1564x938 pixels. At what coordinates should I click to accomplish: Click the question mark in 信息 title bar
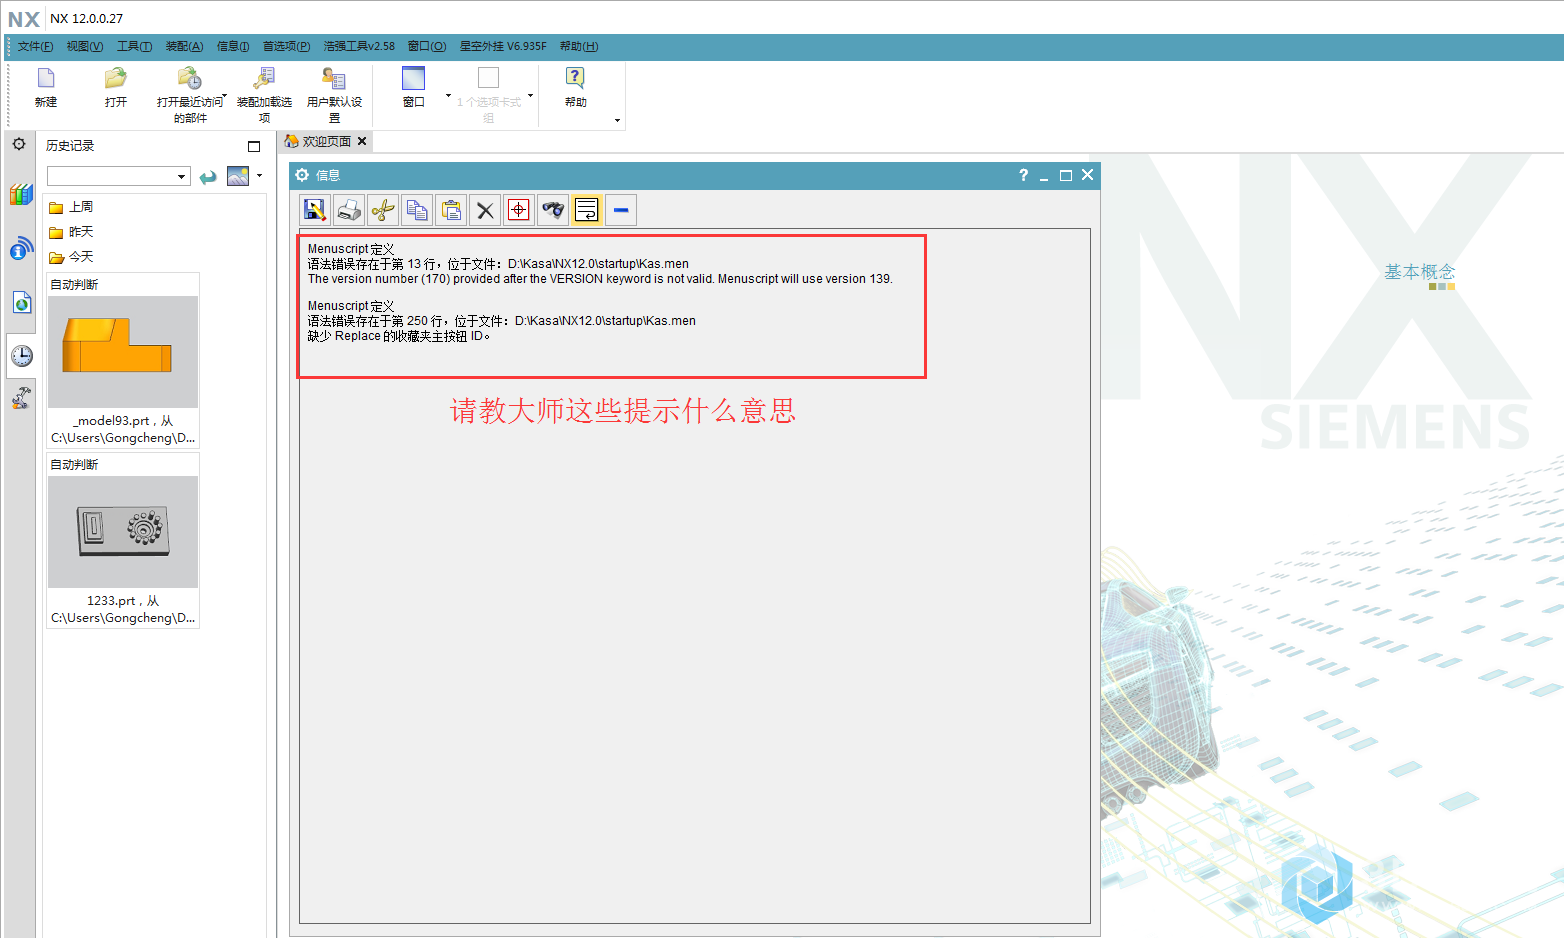(1023, 175)
